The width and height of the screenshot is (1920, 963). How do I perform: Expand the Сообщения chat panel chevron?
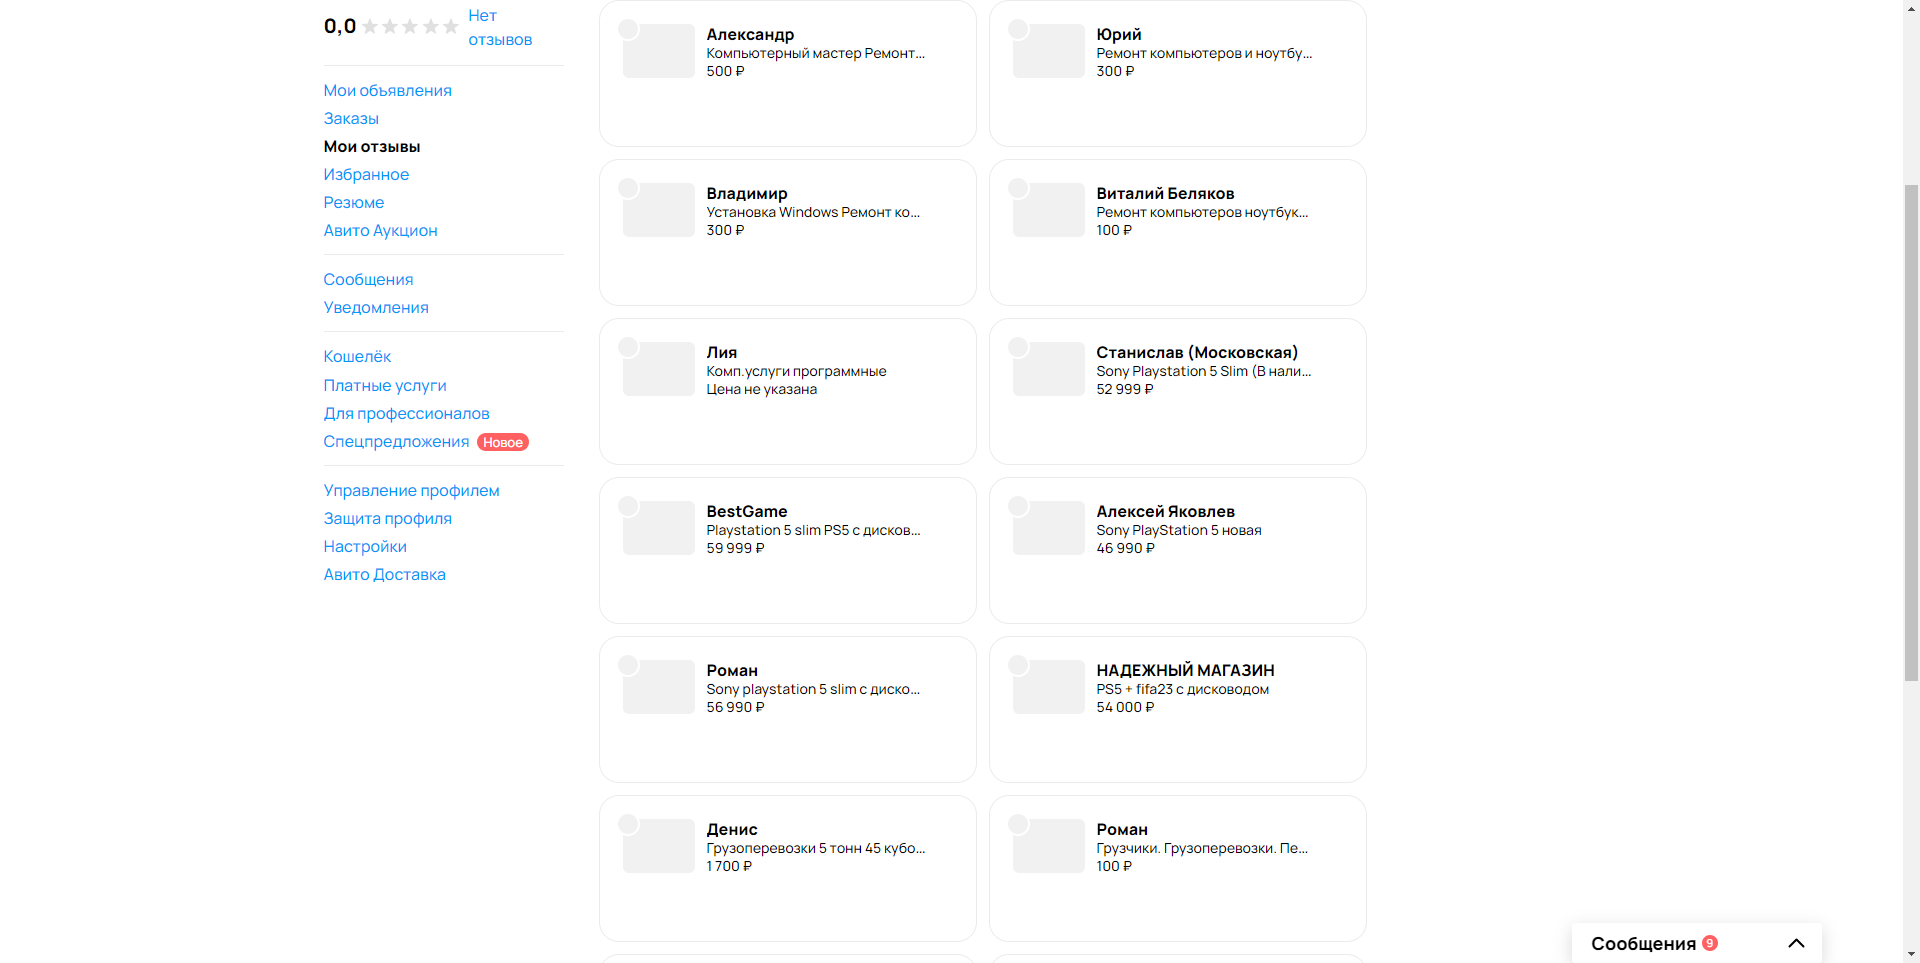click(x=1796, y=943)
